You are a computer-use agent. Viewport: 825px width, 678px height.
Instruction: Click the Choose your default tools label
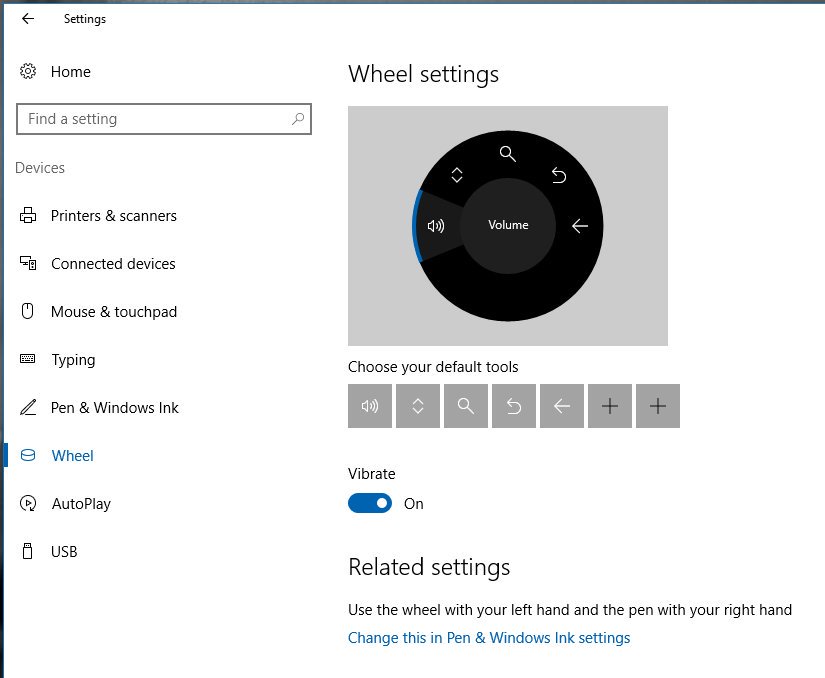point(433,367)
